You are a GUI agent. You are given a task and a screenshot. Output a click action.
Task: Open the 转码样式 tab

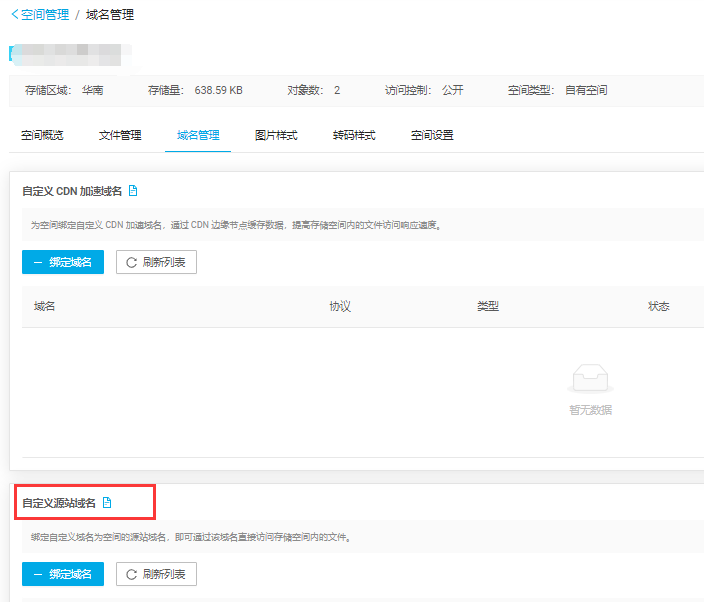tap(354, 135)
